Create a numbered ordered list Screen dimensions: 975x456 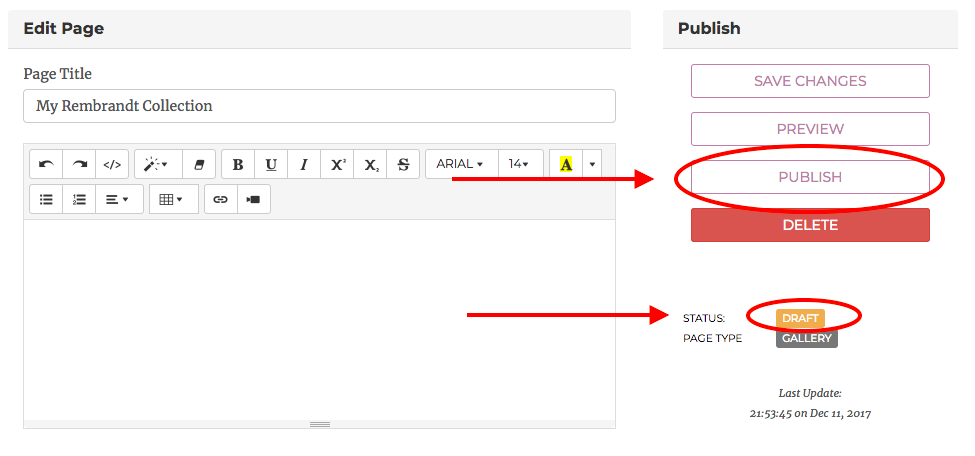(x=79, y=199)
